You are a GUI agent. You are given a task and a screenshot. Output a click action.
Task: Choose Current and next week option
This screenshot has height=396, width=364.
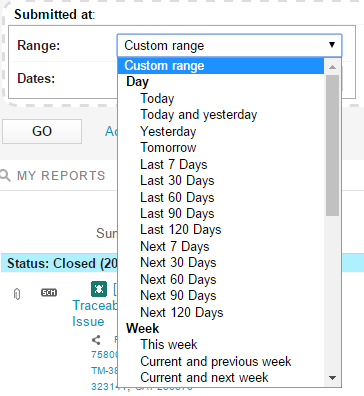coord(204,377)
